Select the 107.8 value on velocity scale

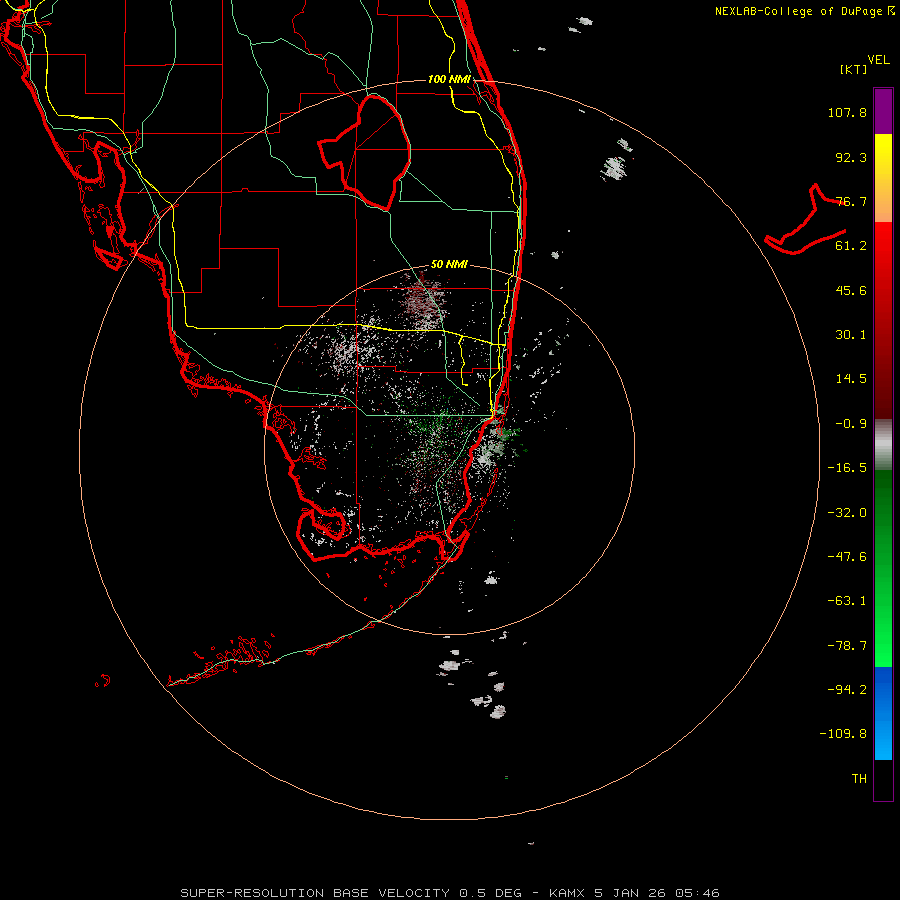[x=847, y=112]
